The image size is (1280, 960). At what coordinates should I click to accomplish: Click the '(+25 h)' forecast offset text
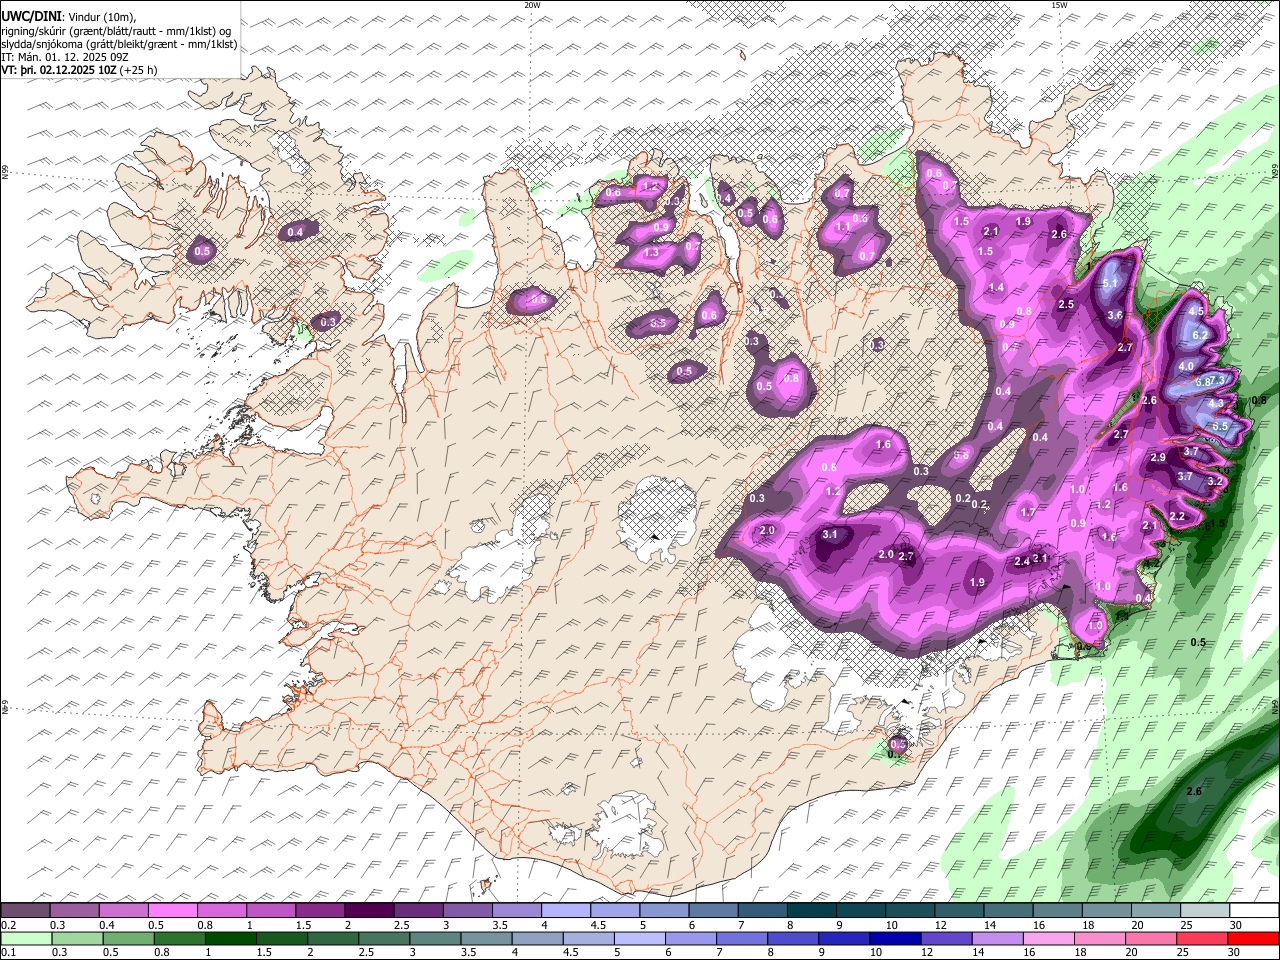coord(139,71)
